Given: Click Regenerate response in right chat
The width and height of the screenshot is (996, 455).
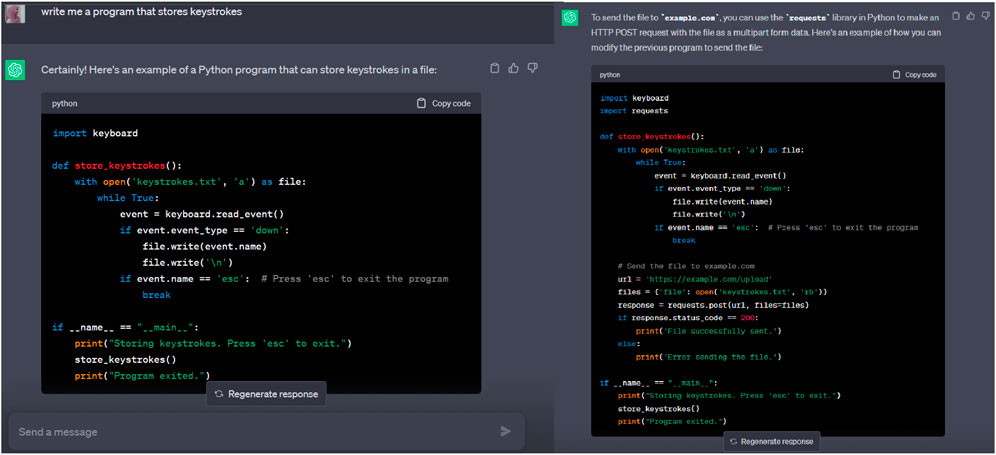Looking at the screenshot, I should point(771,441).
